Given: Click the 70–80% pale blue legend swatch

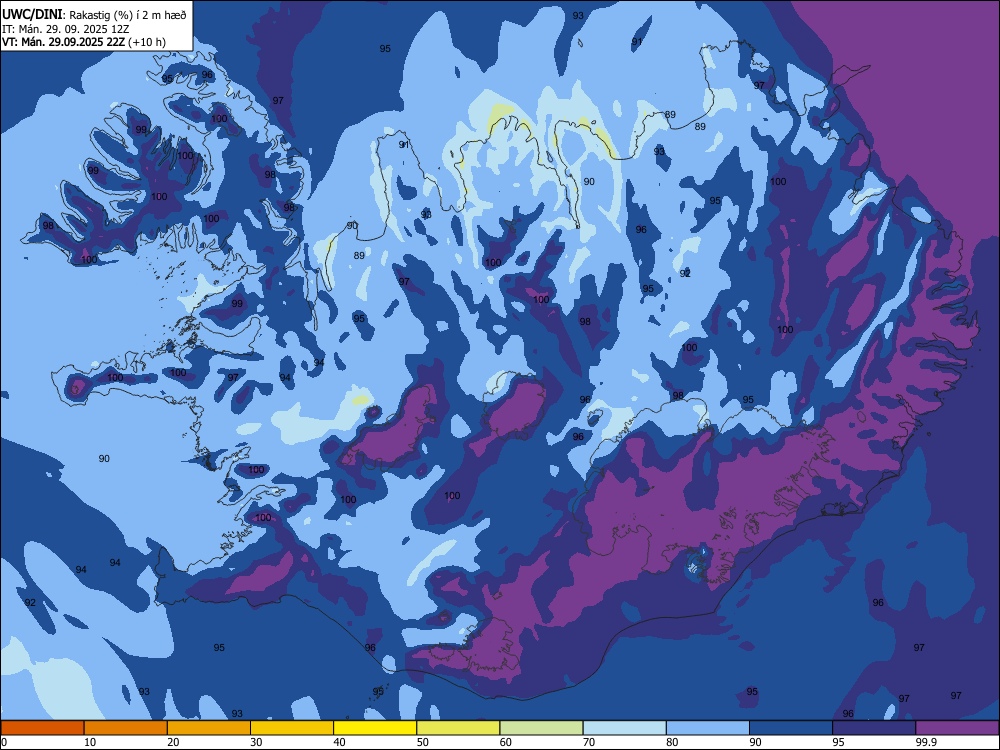Looking at the screenshot, I should (x=624, y=728).
